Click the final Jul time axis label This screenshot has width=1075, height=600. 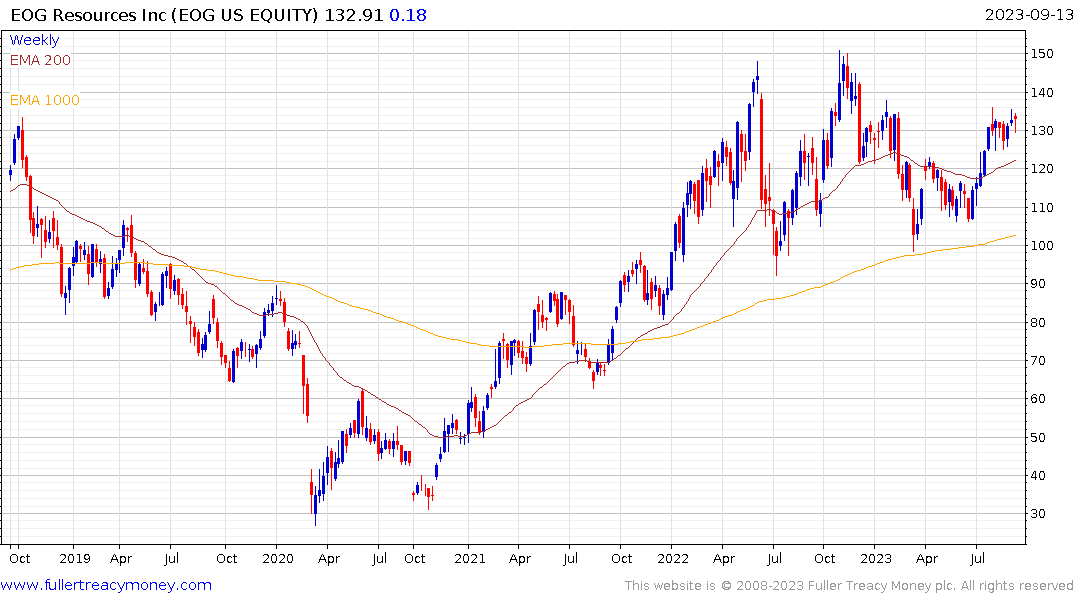click(x=978, y=559)
